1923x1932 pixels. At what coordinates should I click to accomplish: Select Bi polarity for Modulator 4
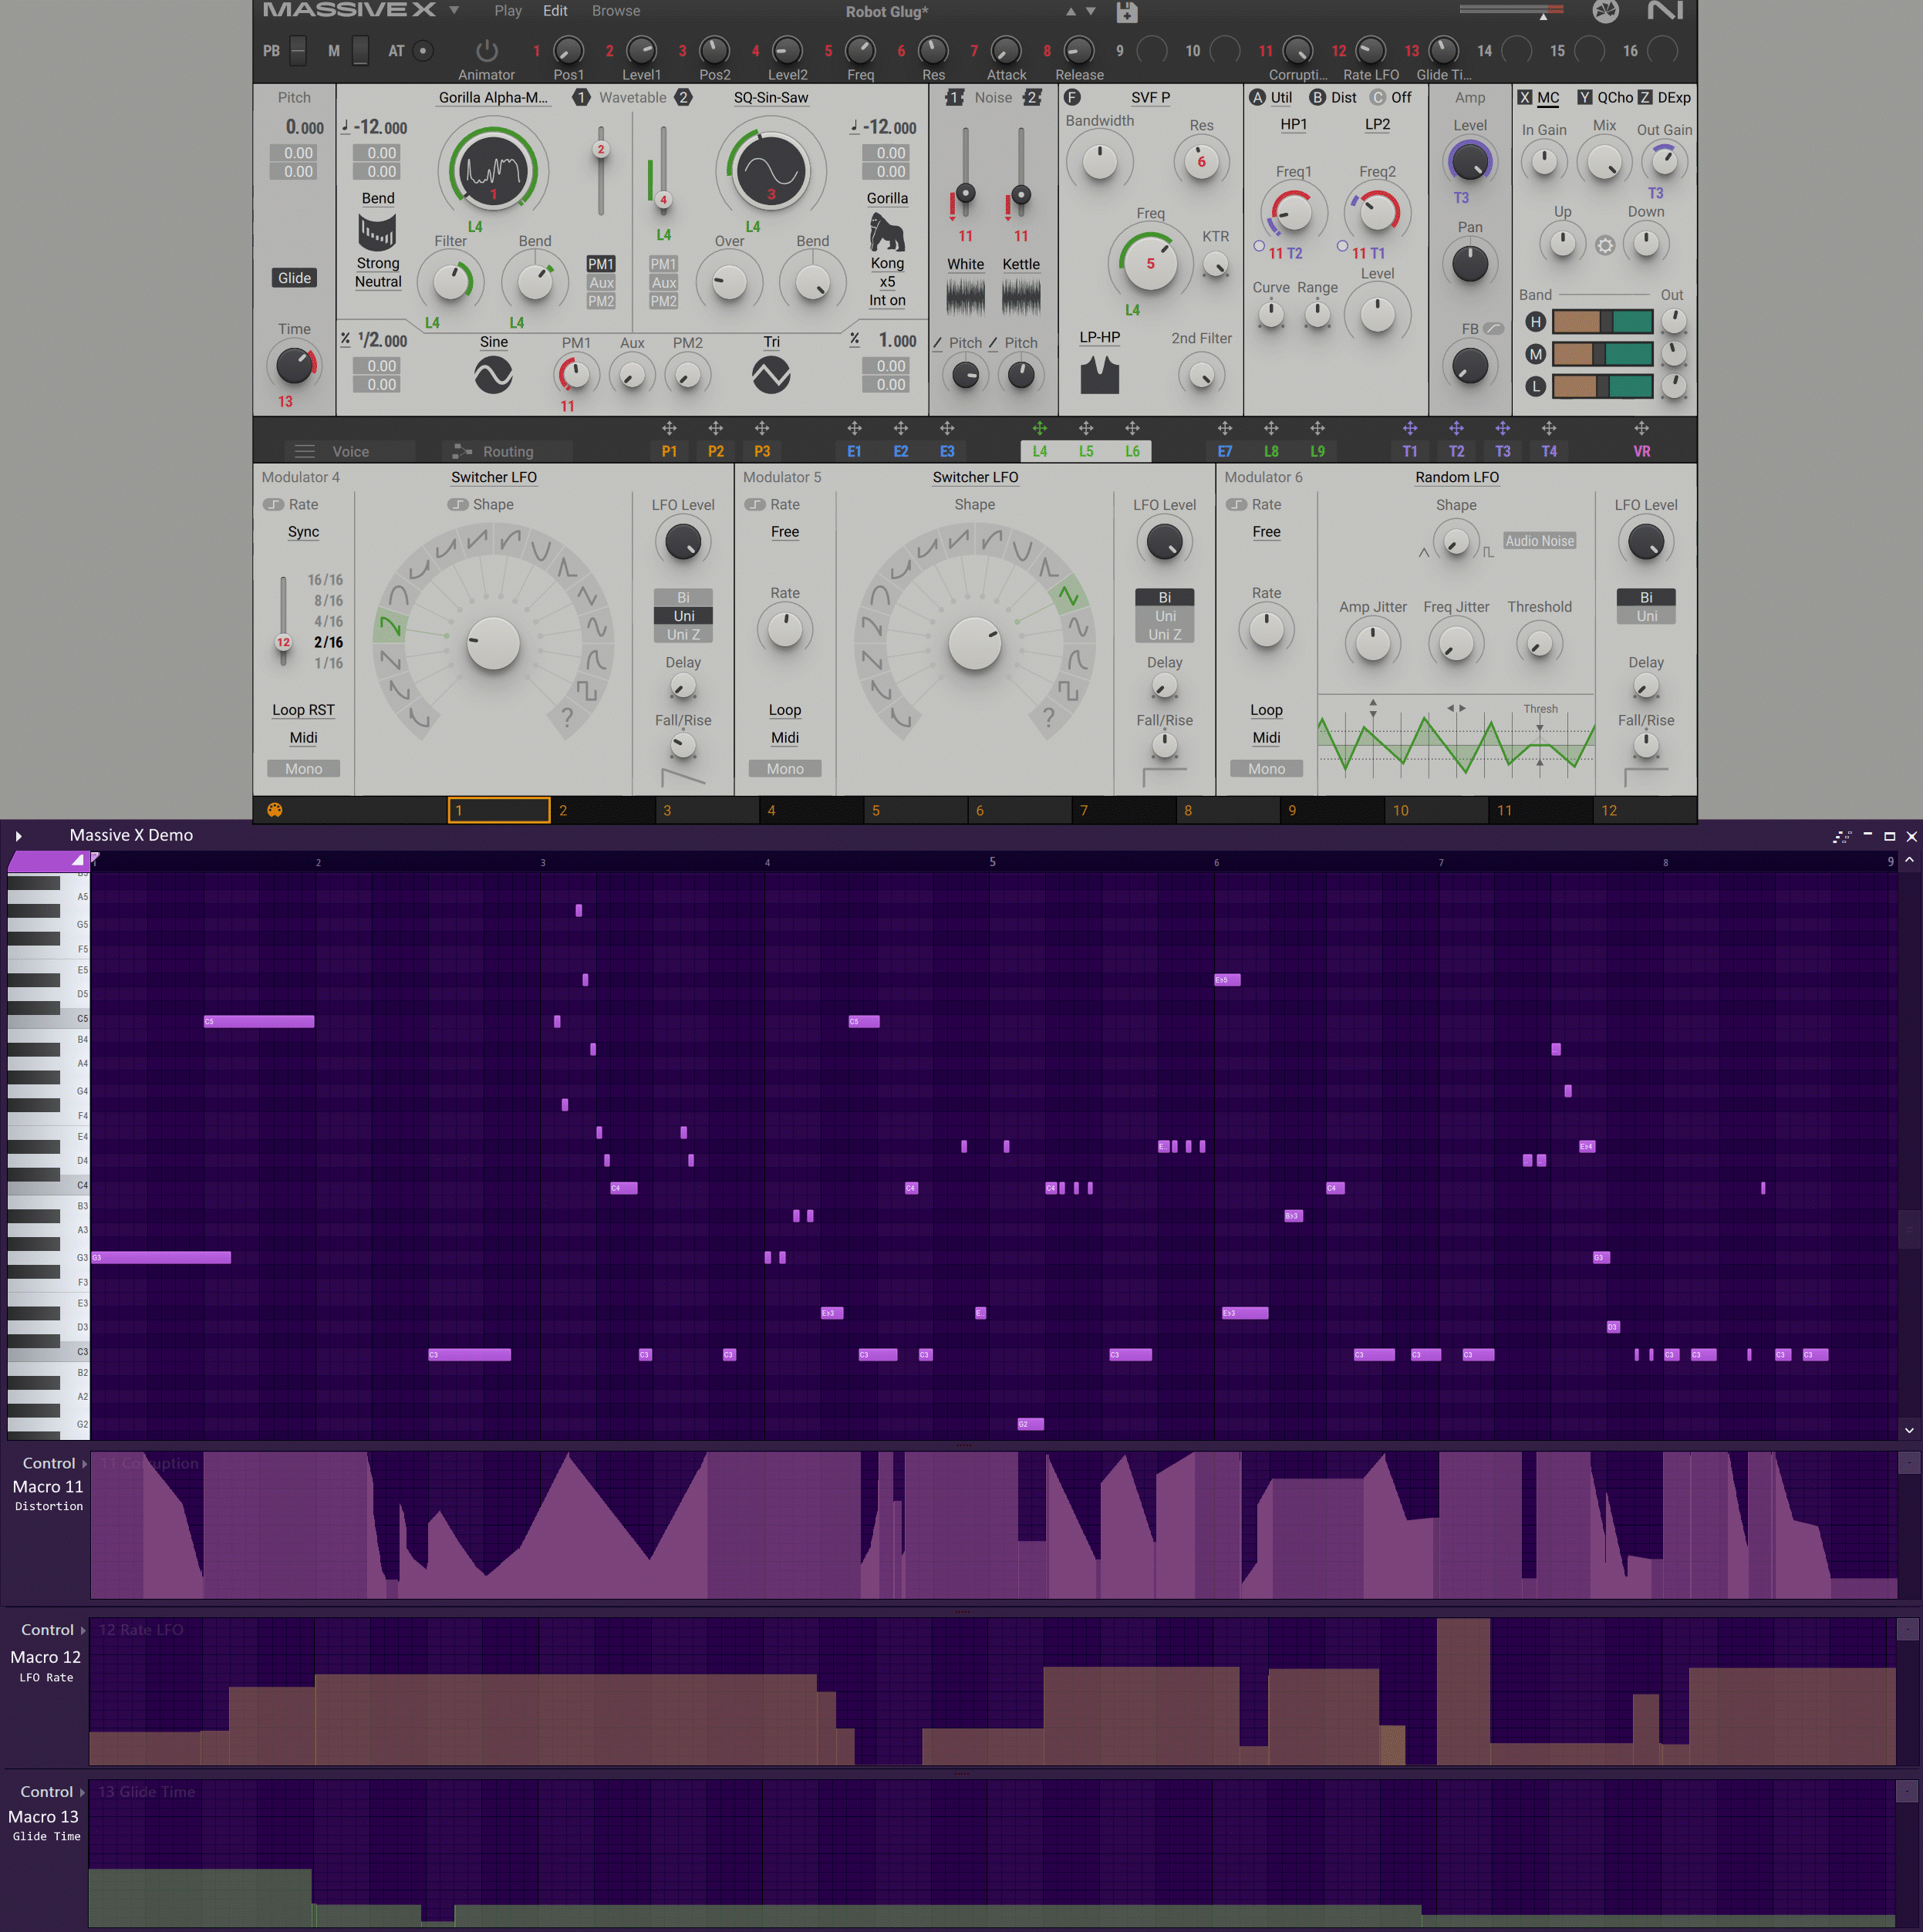pos(683,597)
